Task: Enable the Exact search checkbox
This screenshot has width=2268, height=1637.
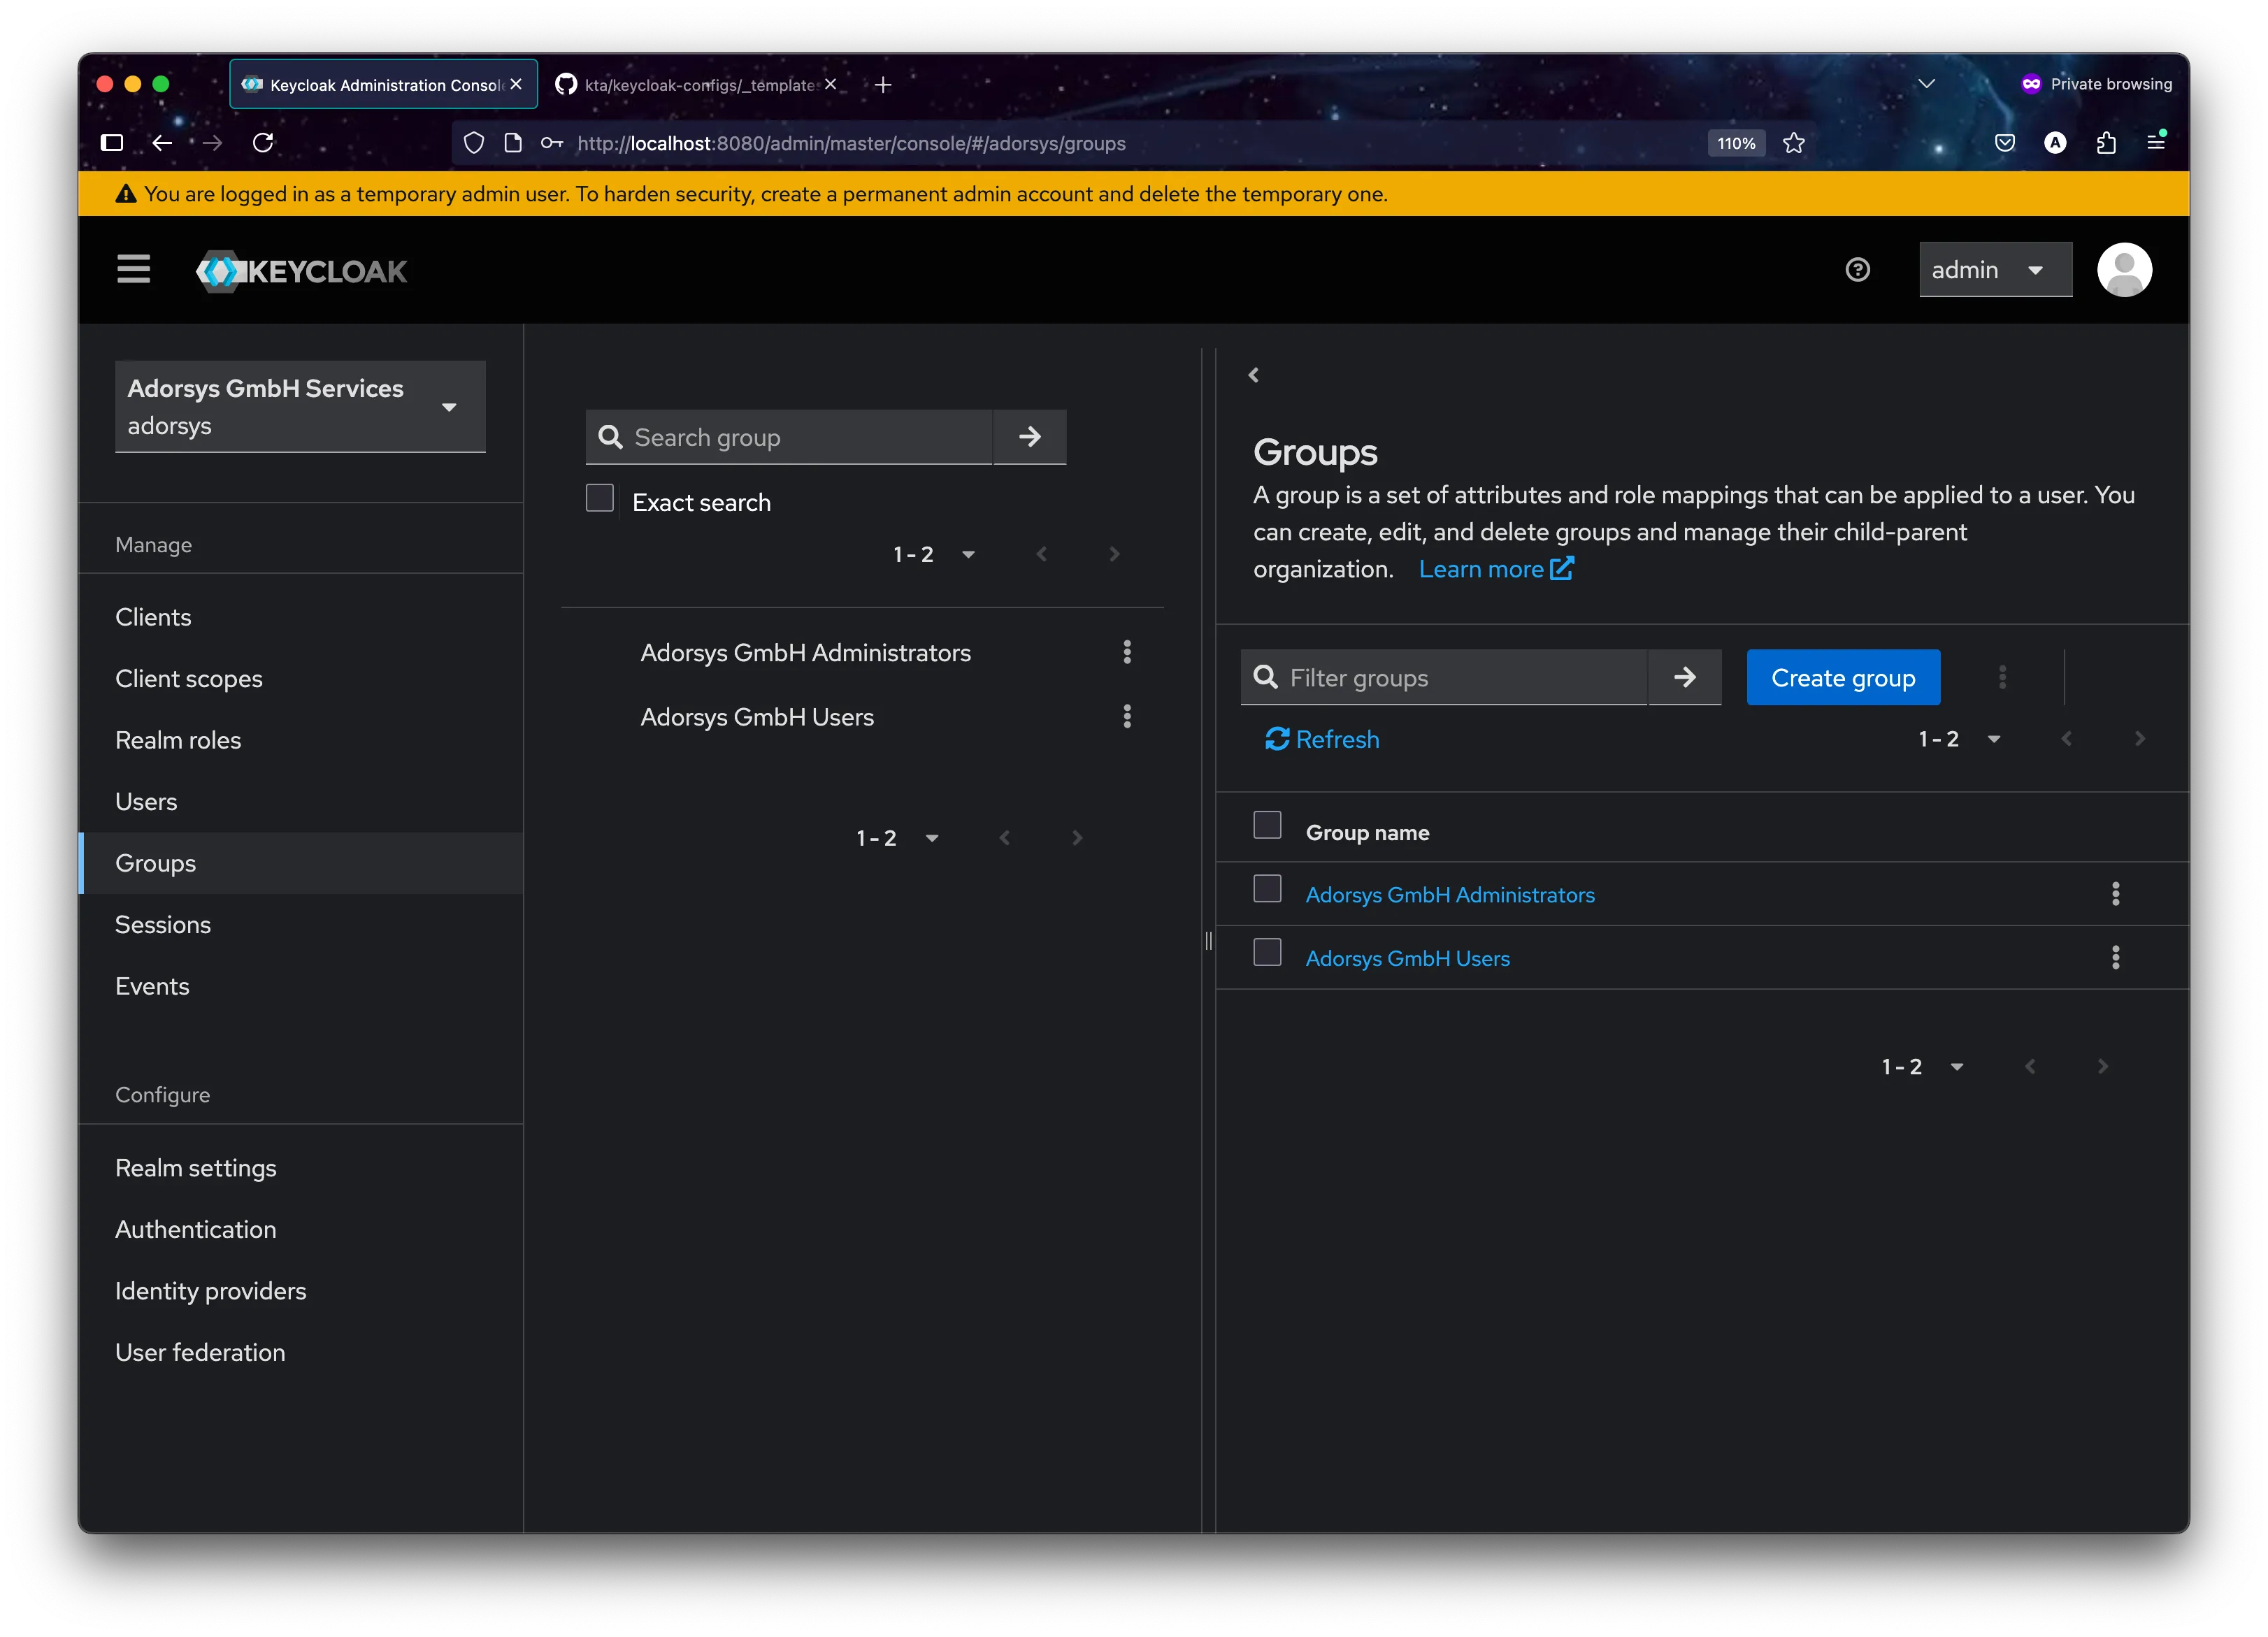Action: coord(600,497)
